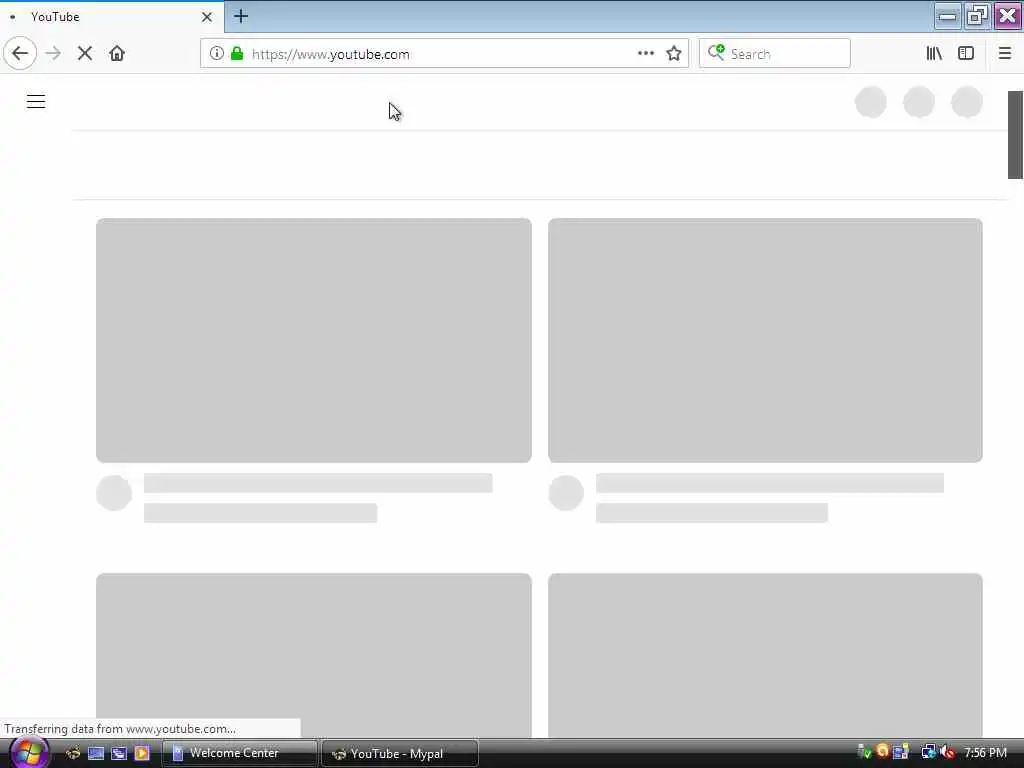Image resolution: width=1024 pixels, height=768 pixels.
Task: Open the Windows Start orb
Action: pyautogui.click(x=28, y=753)
